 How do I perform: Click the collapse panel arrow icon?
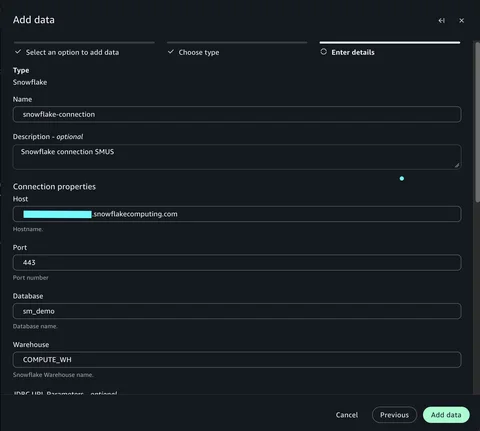click(x=441, y=21)
